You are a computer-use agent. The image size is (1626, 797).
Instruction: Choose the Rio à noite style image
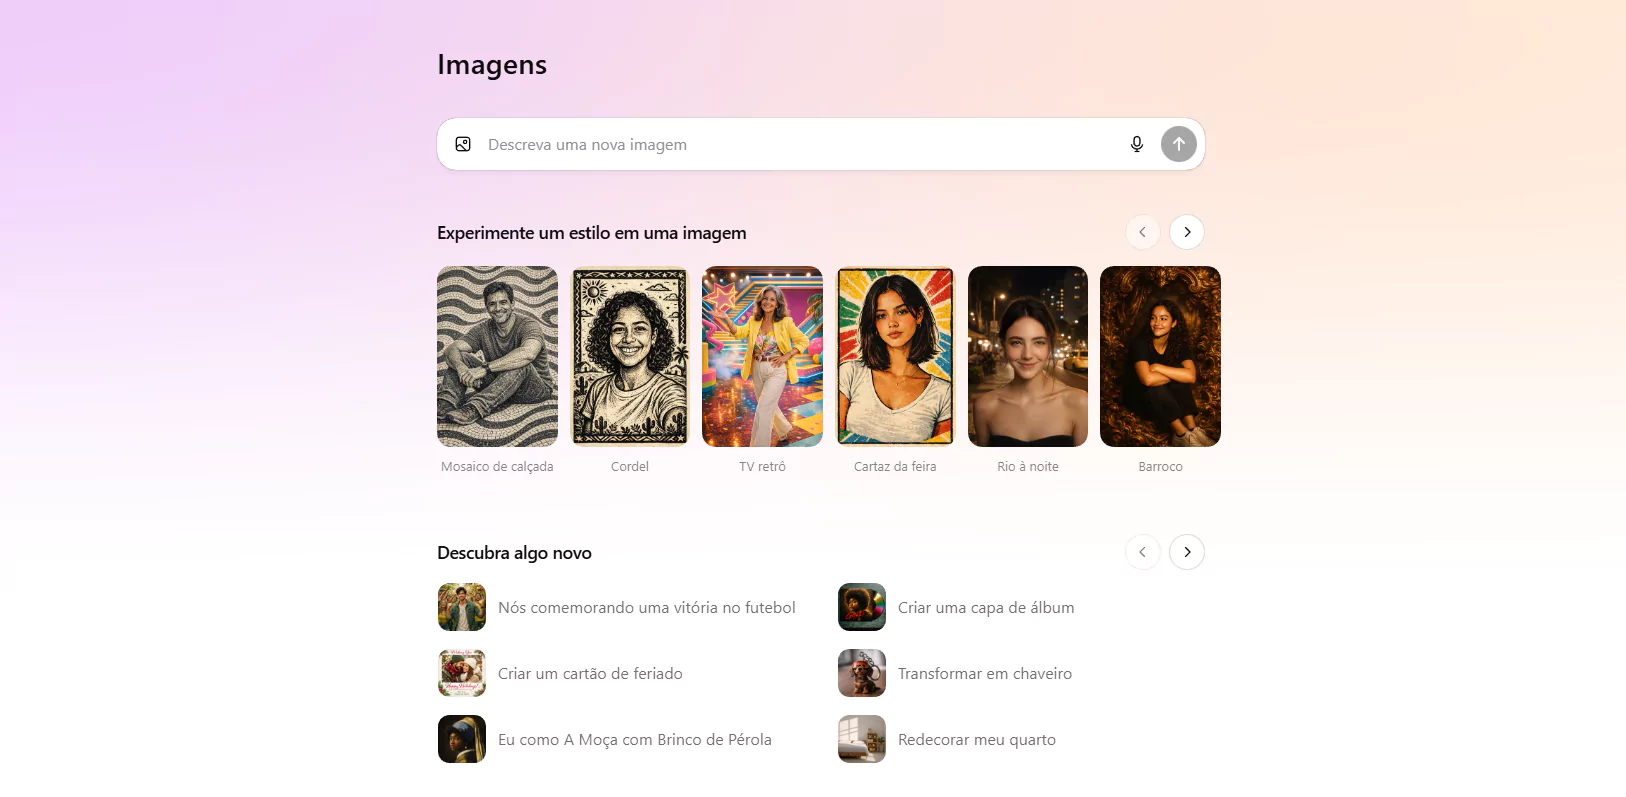click(1028, 356)
